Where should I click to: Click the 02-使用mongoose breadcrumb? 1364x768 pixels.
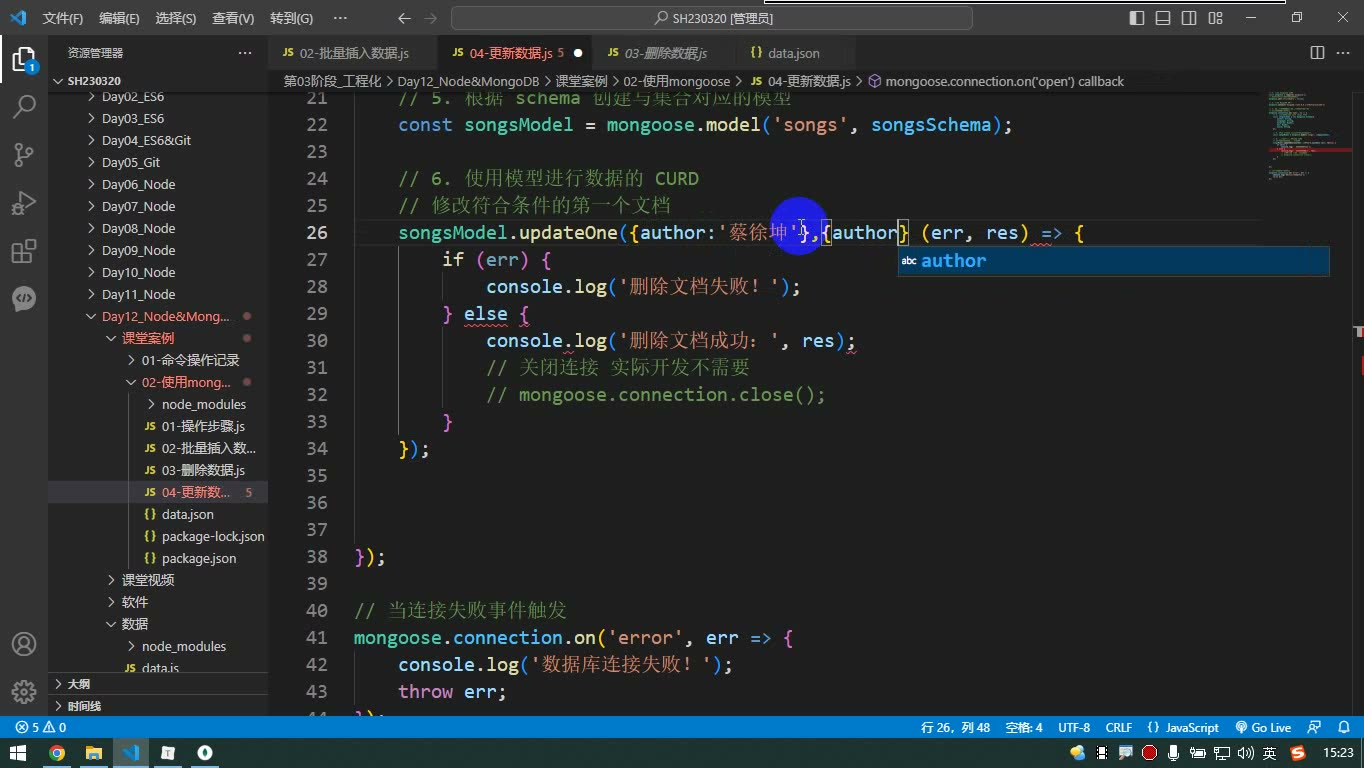point(677,81)
